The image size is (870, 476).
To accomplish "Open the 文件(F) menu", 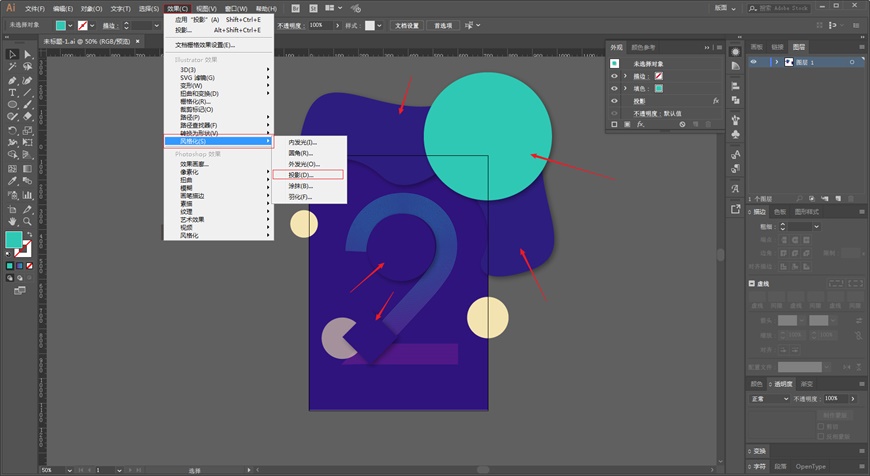I will (34, 9).
